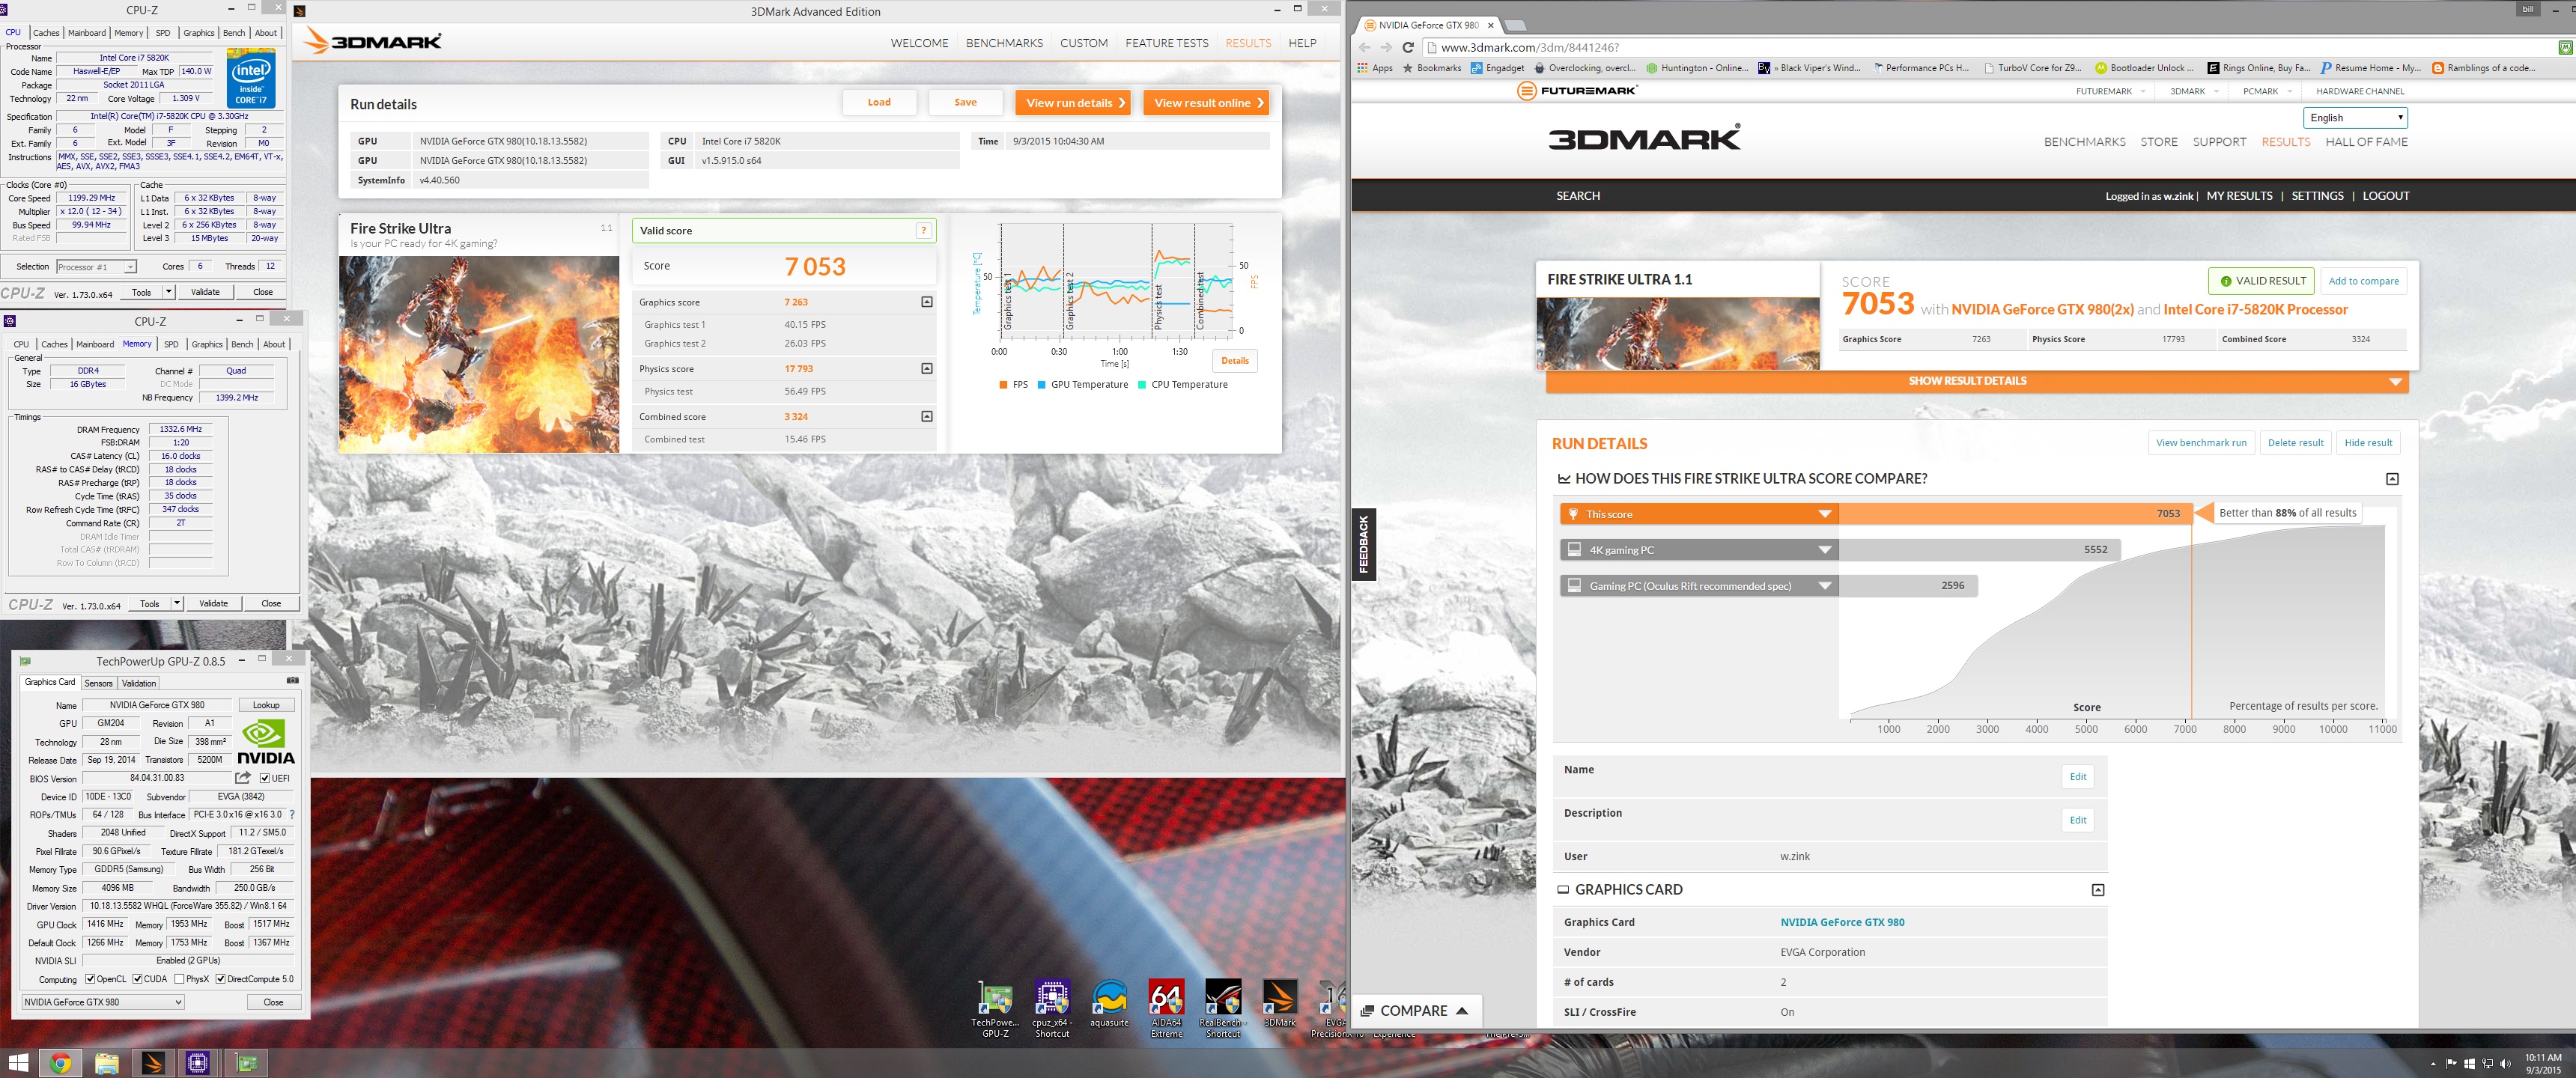Open the 3DMark desktop shortcut icon
The width and height of the screenshot is (2576, 1078).
pos(1280,1004)
